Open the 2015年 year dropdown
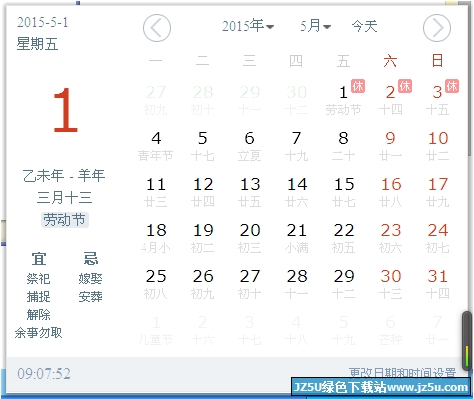Viewport: 474px width, 399px height. point(248,26)
